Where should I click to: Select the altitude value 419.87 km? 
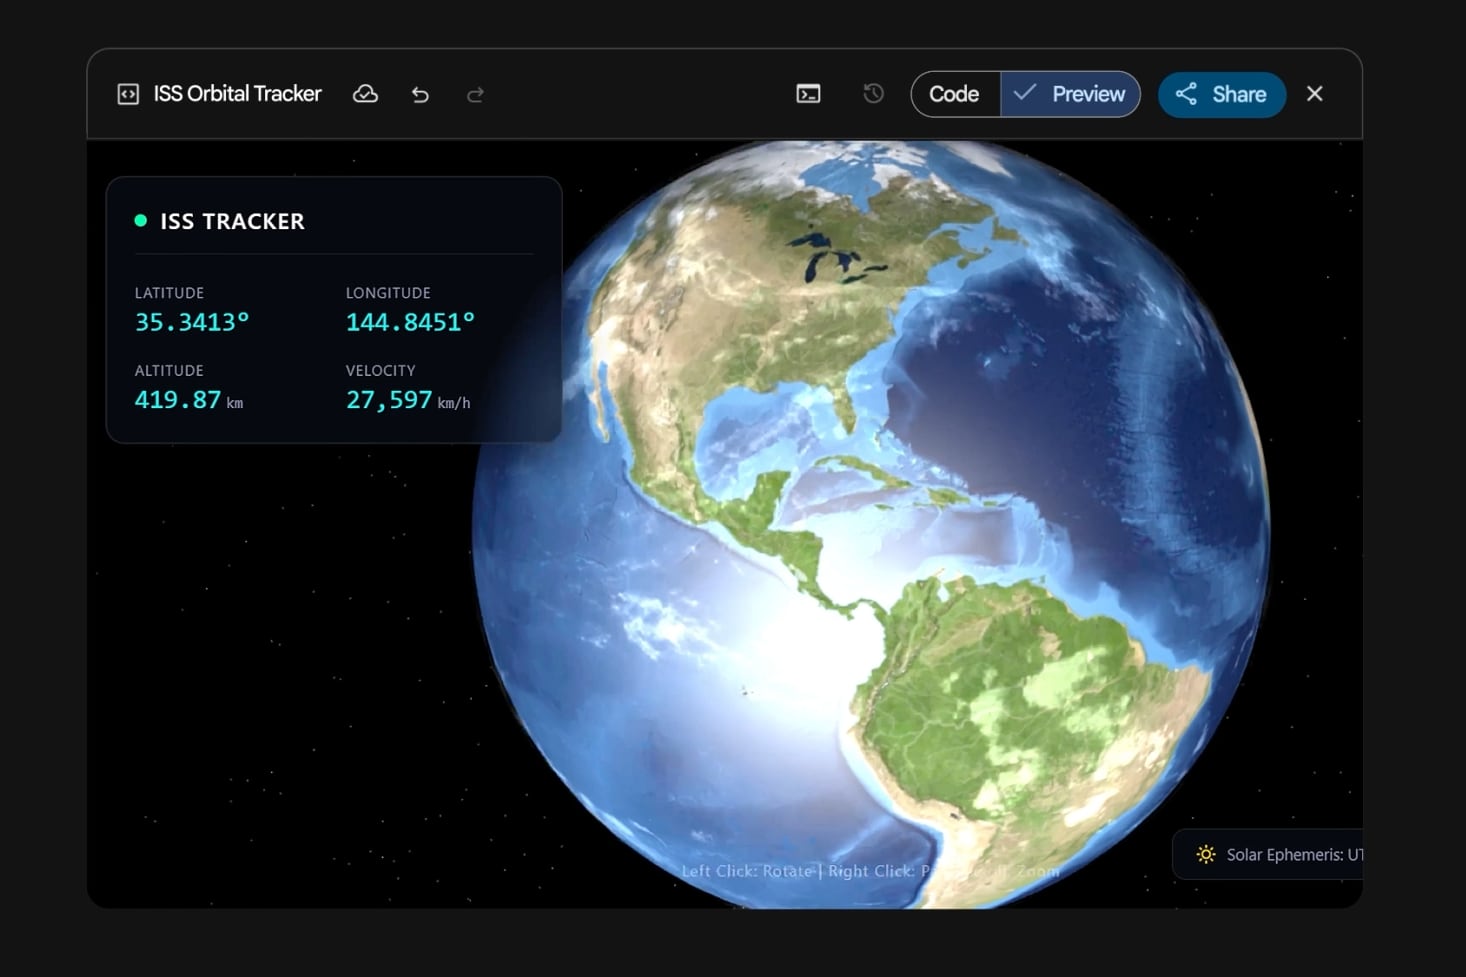pos(189,400)
